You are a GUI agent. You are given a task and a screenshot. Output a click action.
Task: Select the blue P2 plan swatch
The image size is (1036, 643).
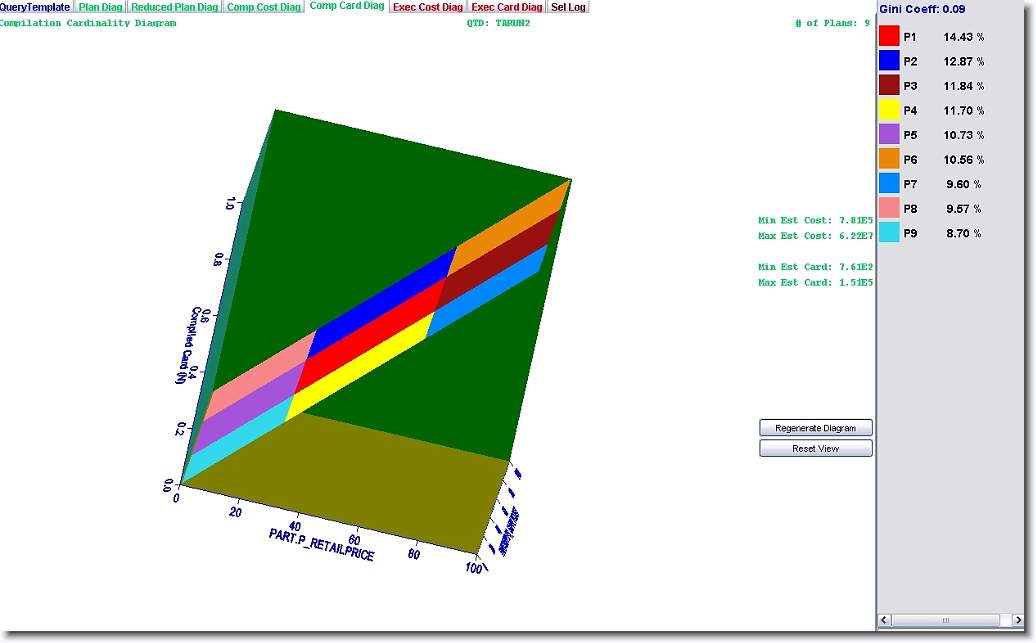coord(889,61)
